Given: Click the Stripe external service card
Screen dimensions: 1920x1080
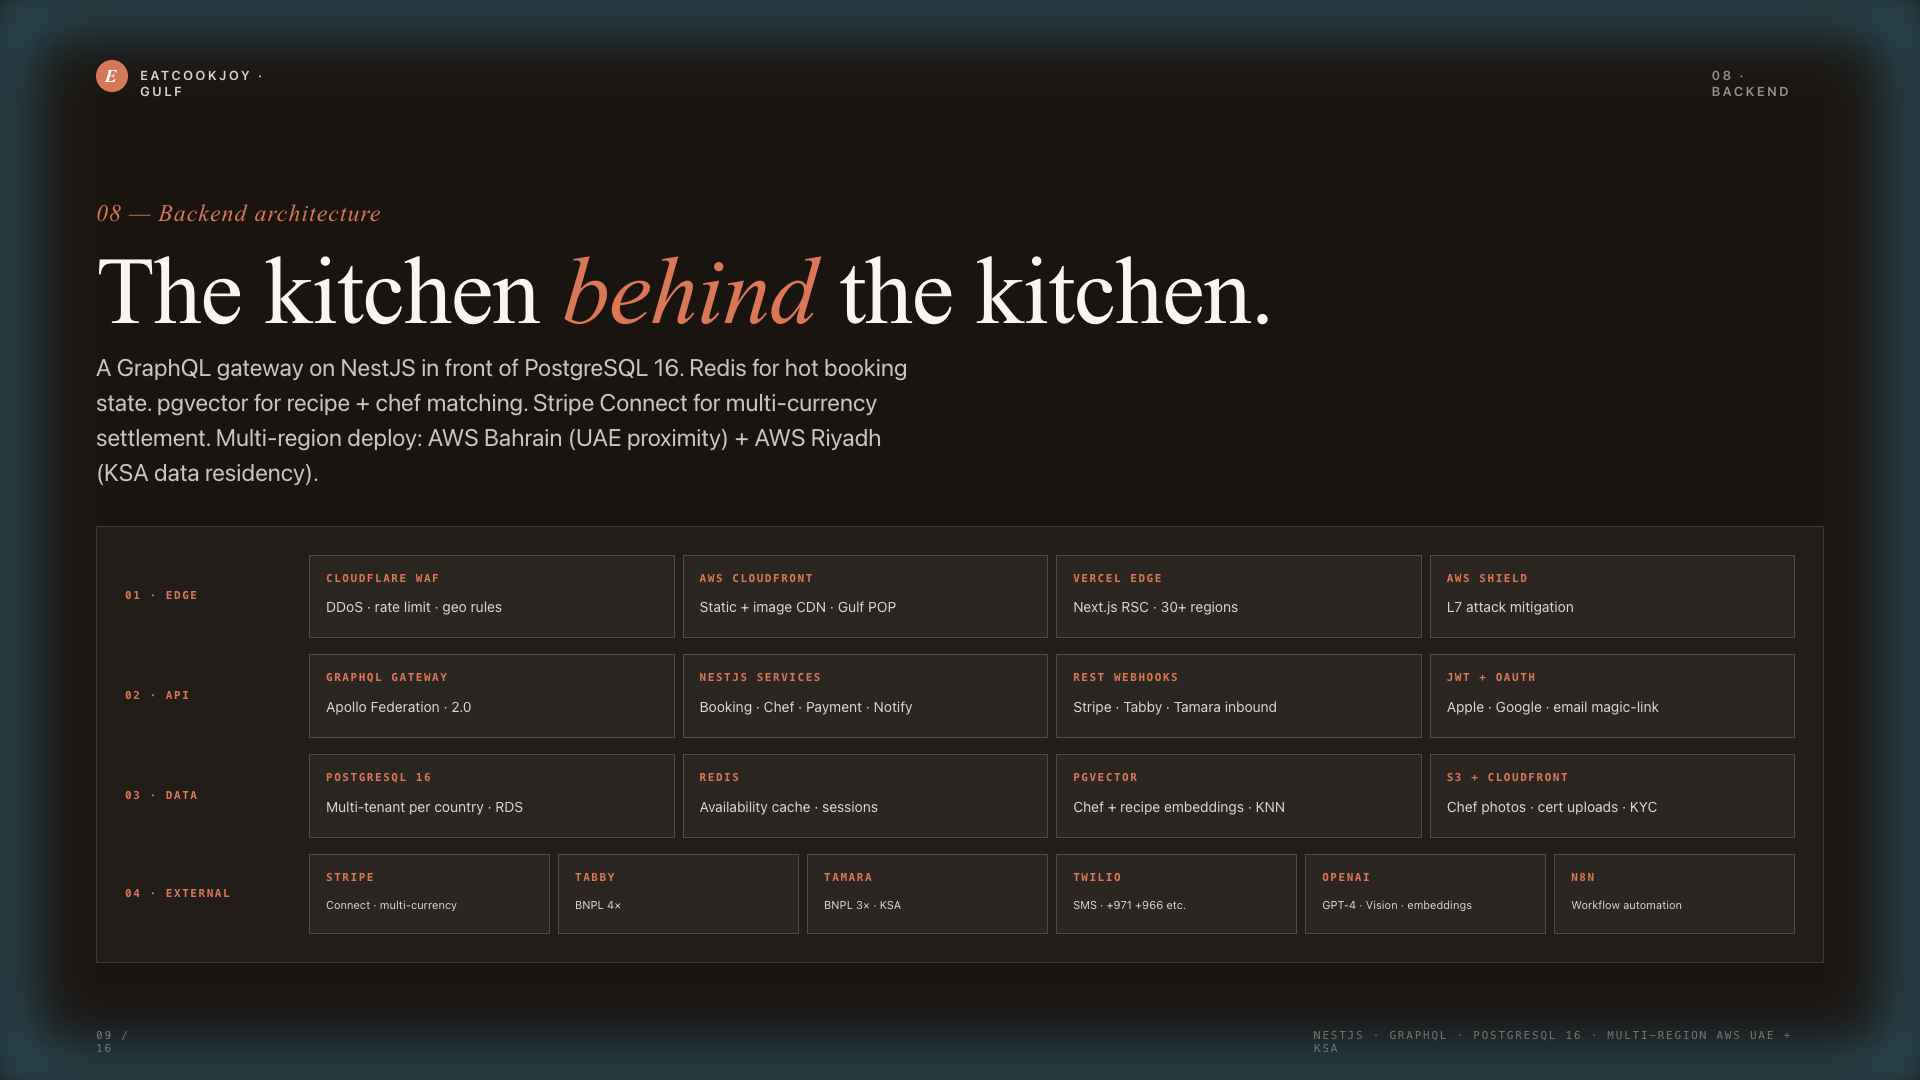Looking at the screenshot, I should pyautogui.click(x=429, y=894).
